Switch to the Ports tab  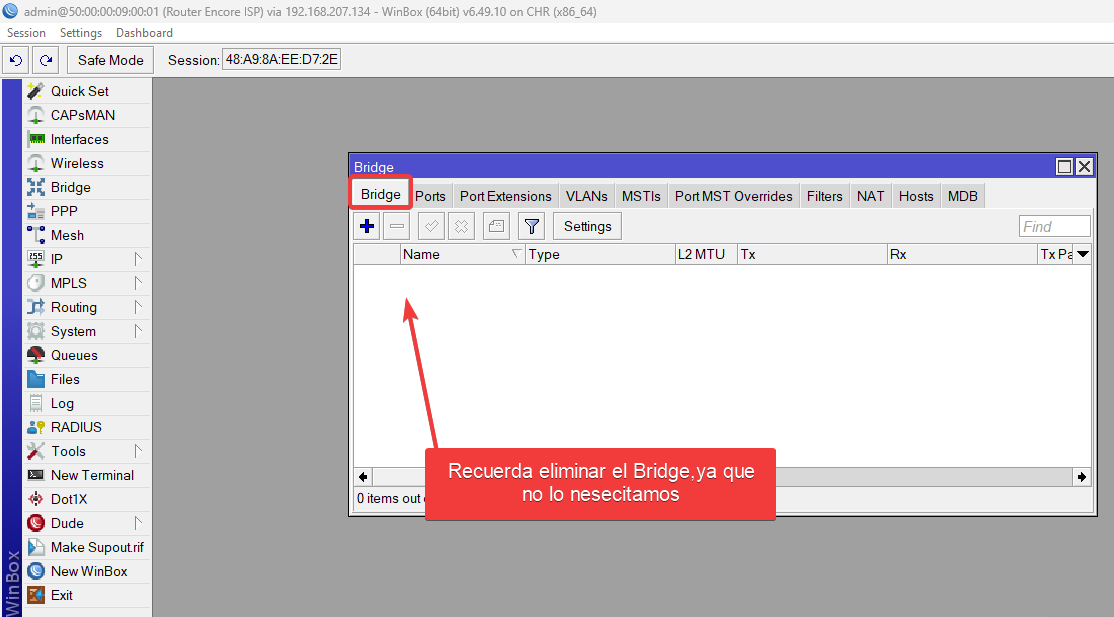click(430, 196)
